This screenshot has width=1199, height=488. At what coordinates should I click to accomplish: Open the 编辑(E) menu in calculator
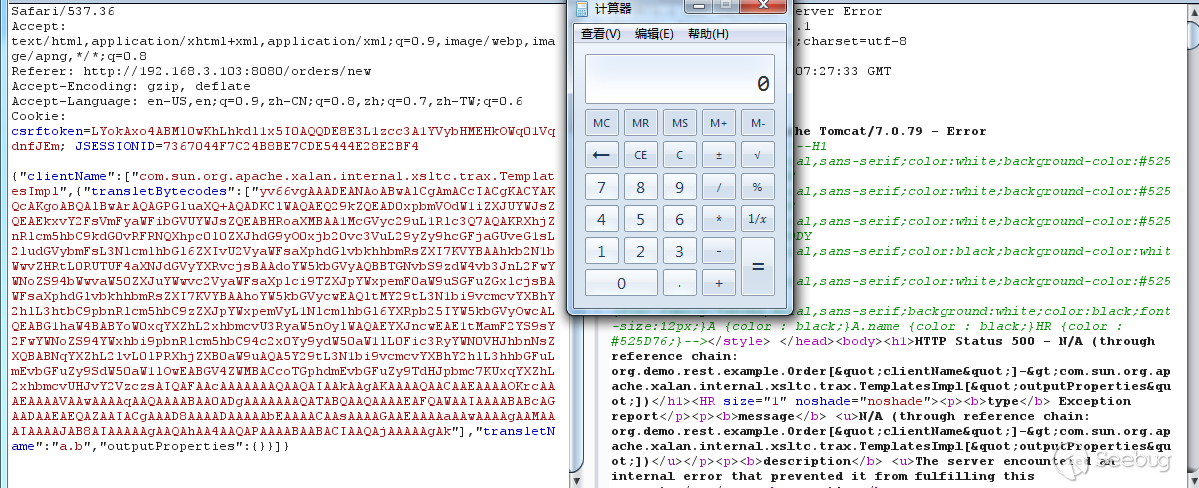654,34
